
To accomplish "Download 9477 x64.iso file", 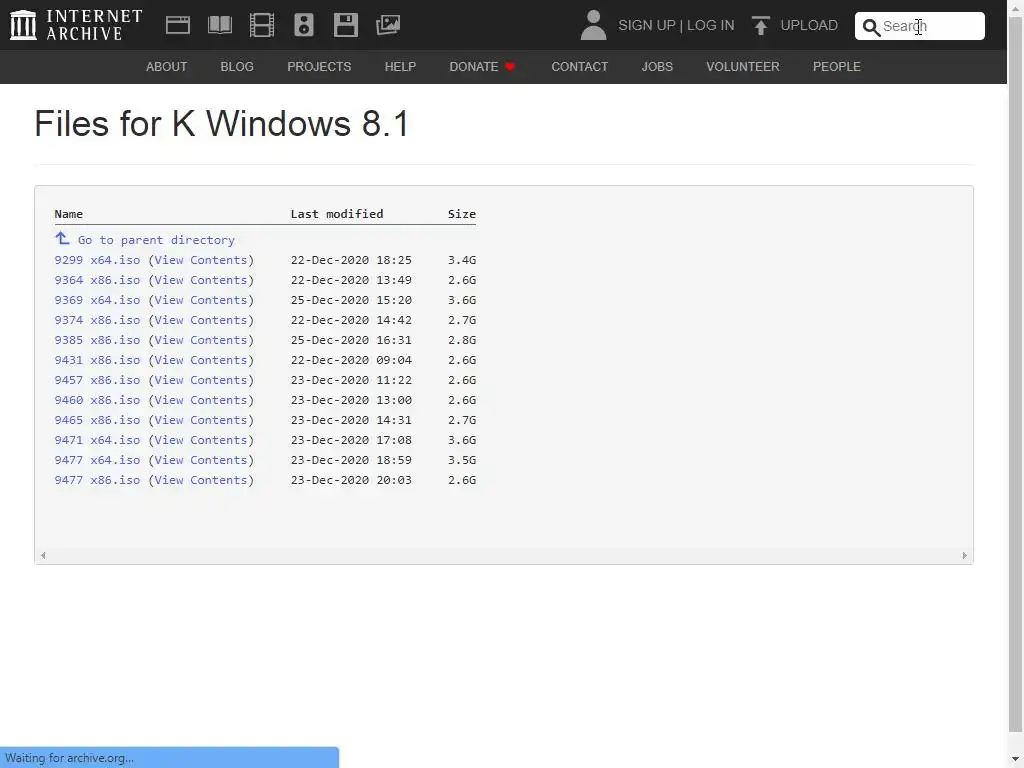I will pos(97,460).
